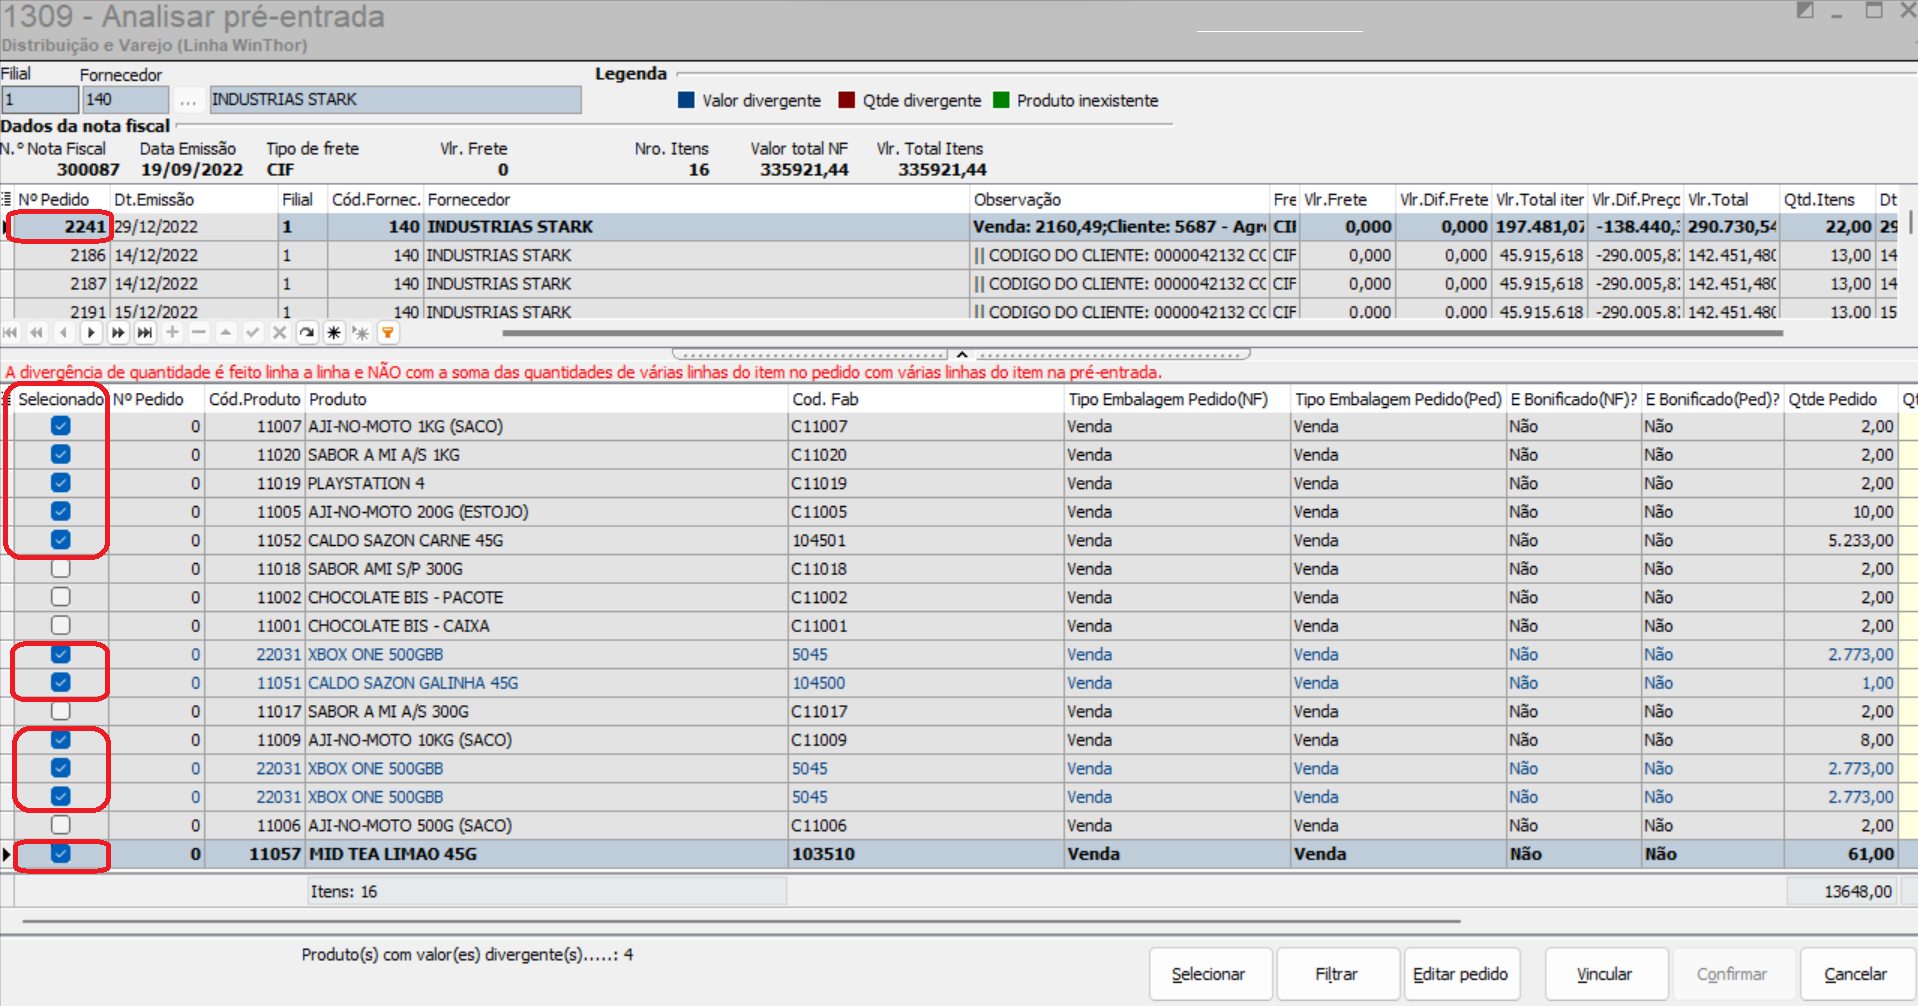Click the refresh curved arrow icon
Image resolution: width=1918 pixels, height=1006 pixels.
pos(307,333)
